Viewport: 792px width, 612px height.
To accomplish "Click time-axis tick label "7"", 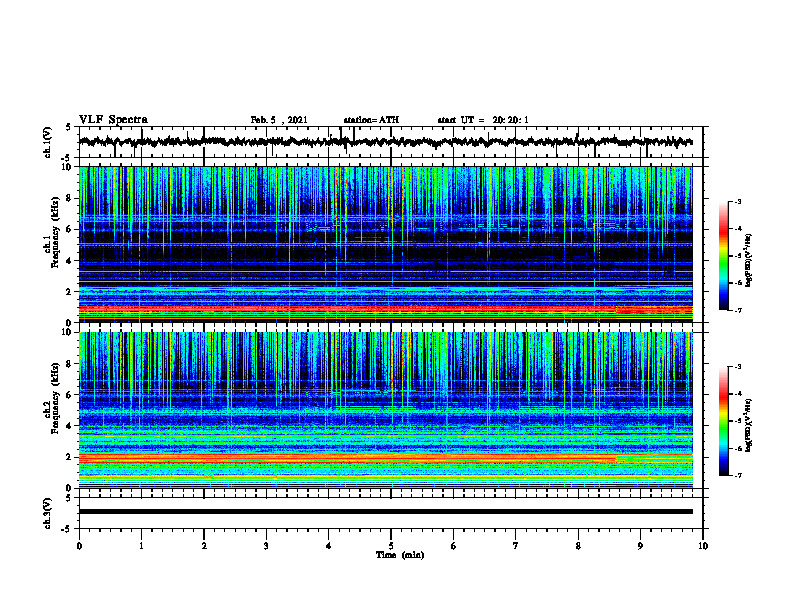I will coord(516,546).
